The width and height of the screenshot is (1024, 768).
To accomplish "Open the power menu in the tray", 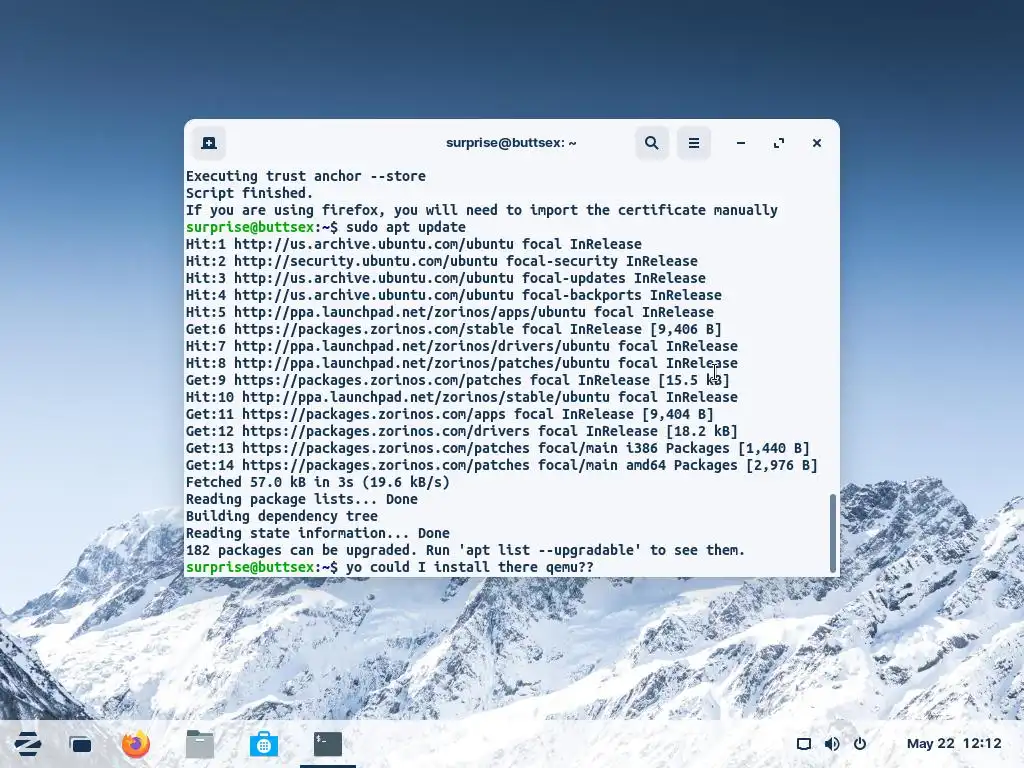I will point(860,744).
